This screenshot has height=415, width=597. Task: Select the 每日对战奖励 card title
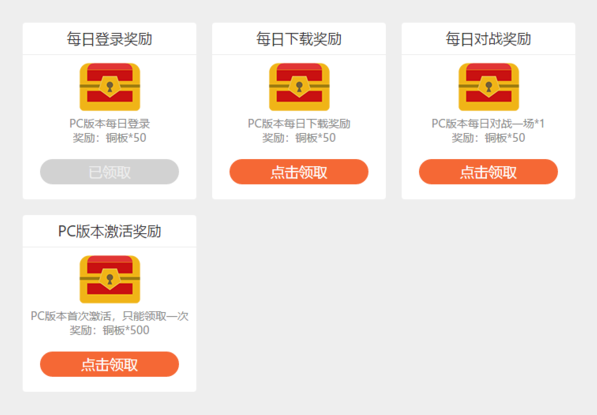click(x=488, y=39)
